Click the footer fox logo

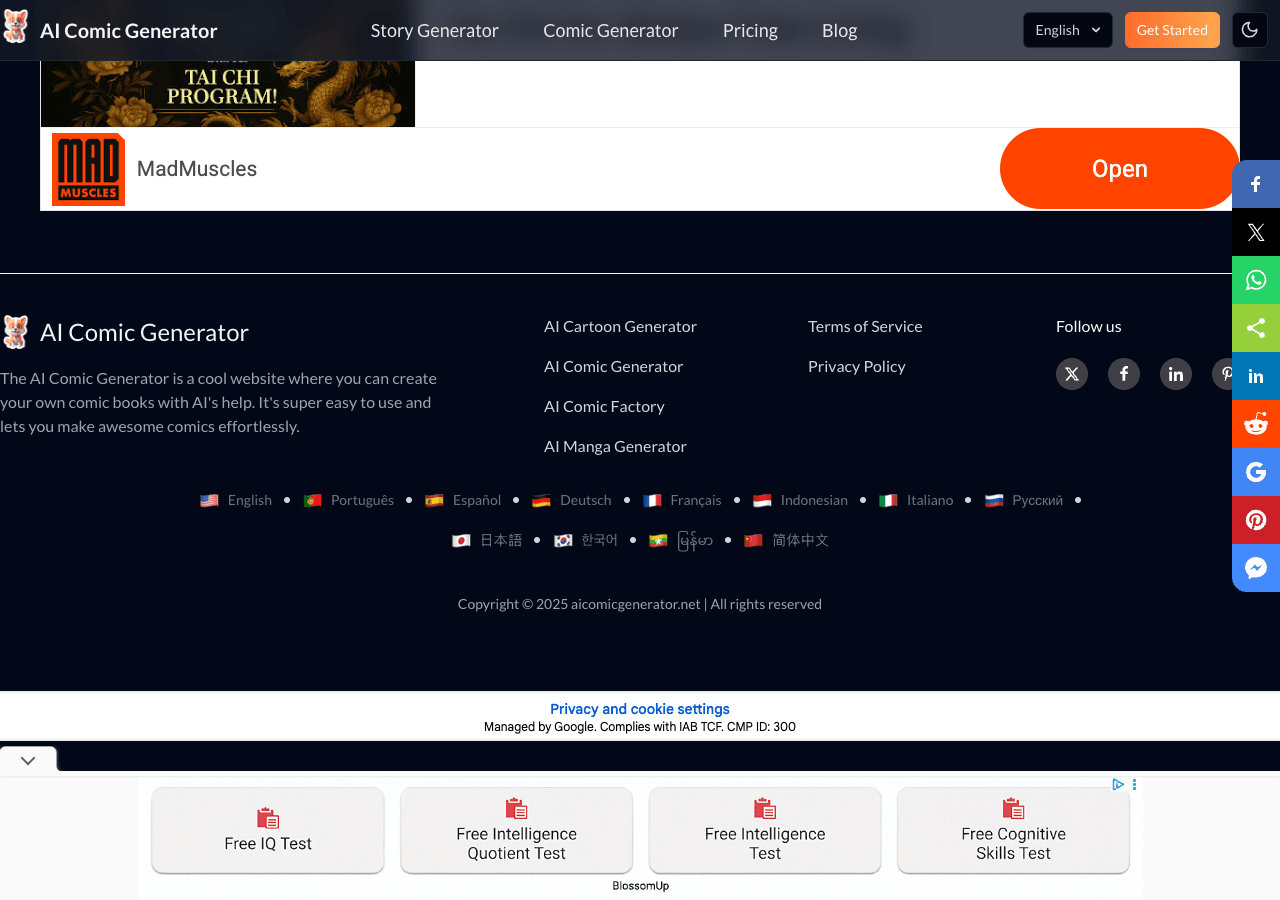pos(15,332)
